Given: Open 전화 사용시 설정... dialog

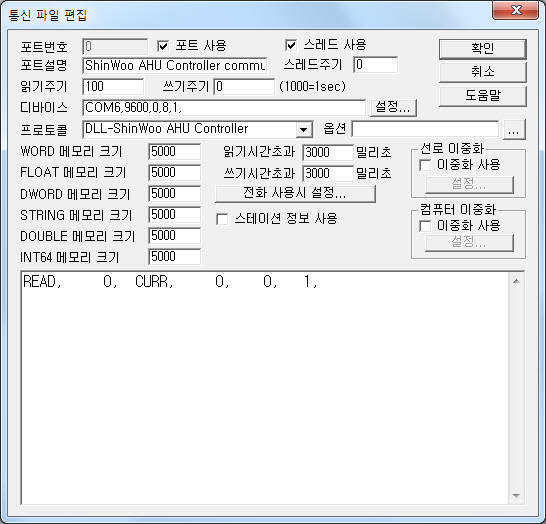Looking at the screenshot, I should click(x=295, y=193).
